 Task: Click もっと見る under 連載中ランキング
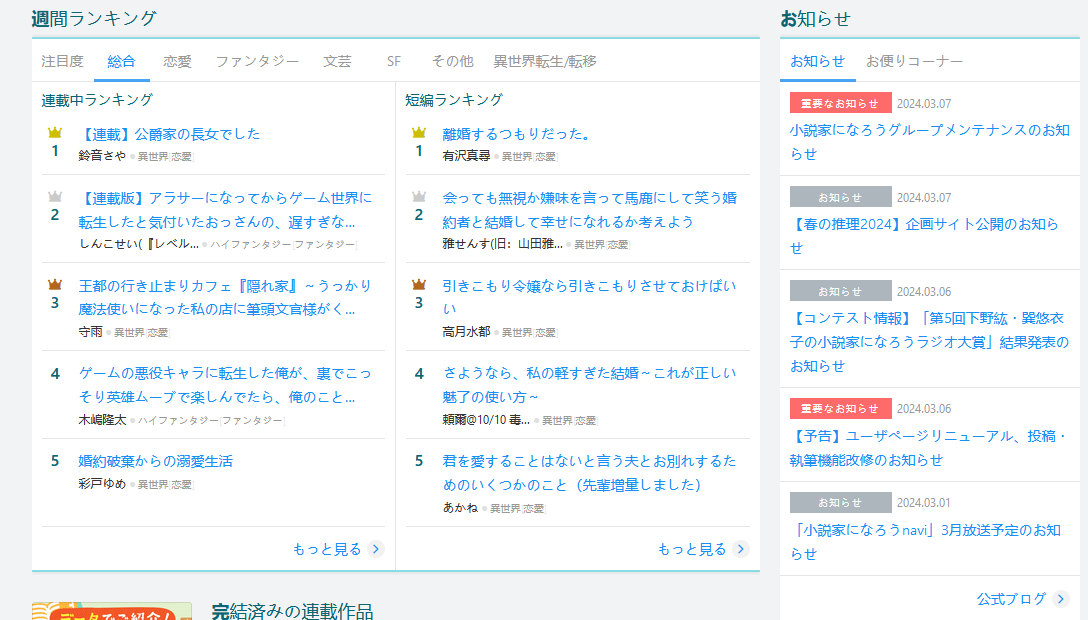(x=327, y=549)
